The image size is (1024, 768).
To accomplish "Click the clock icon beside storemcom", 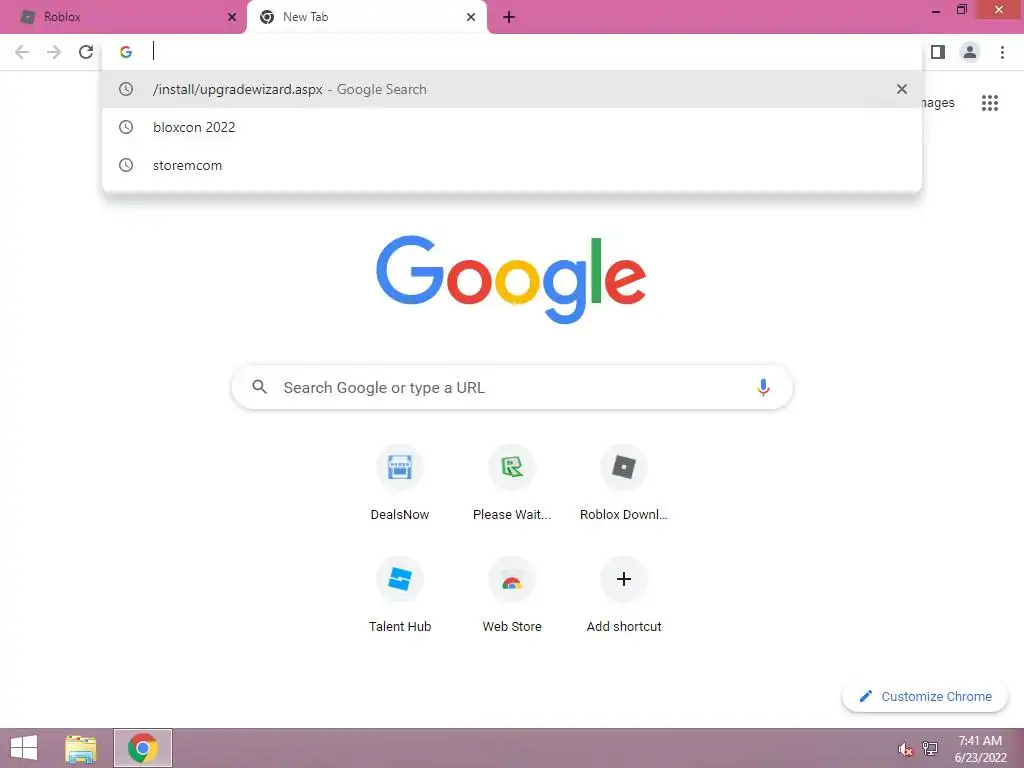I will click(x=126, y=165).
